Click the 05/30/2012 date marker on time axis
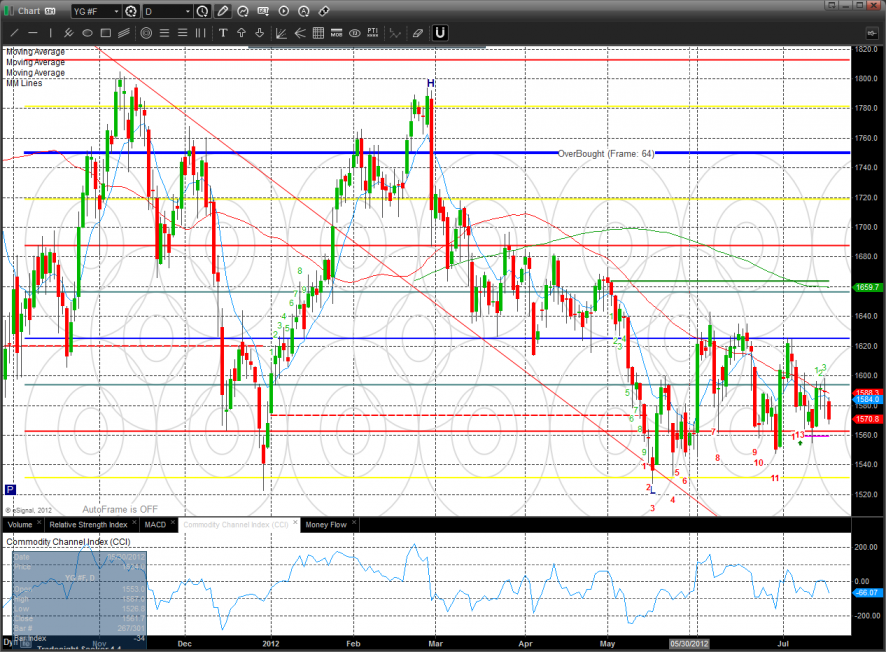Screen dimensions: 886x652 (x=689, y=644)
